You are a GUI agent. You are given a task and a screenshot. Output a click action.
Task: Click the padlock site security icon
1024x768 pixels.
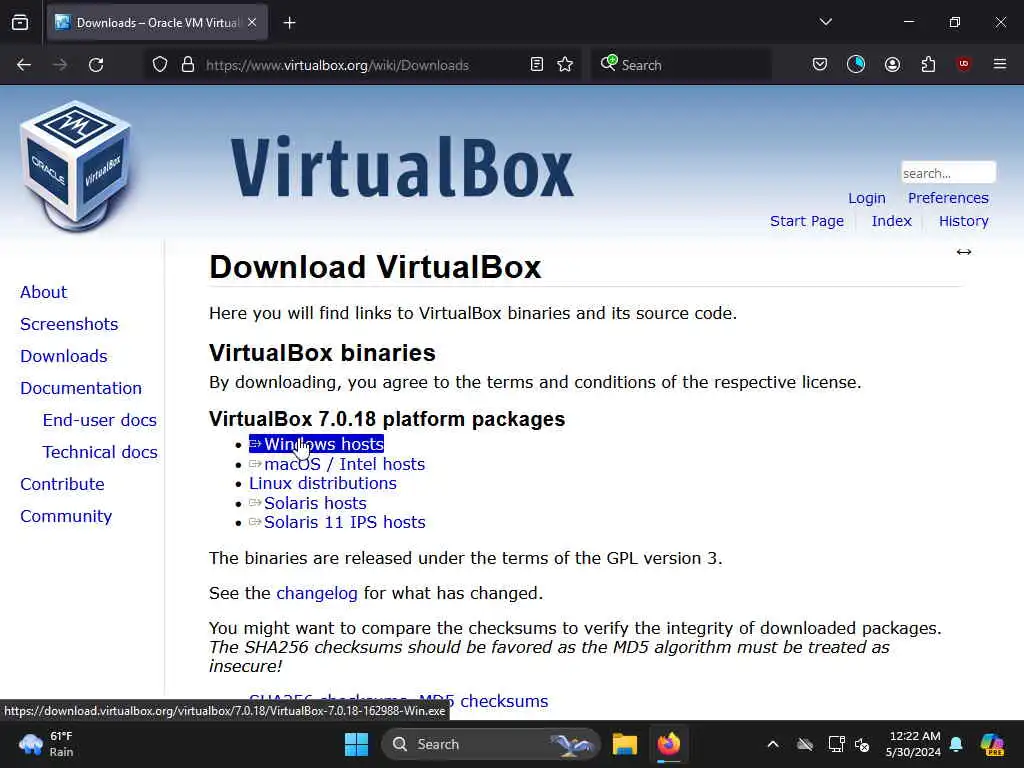point(188,65)
